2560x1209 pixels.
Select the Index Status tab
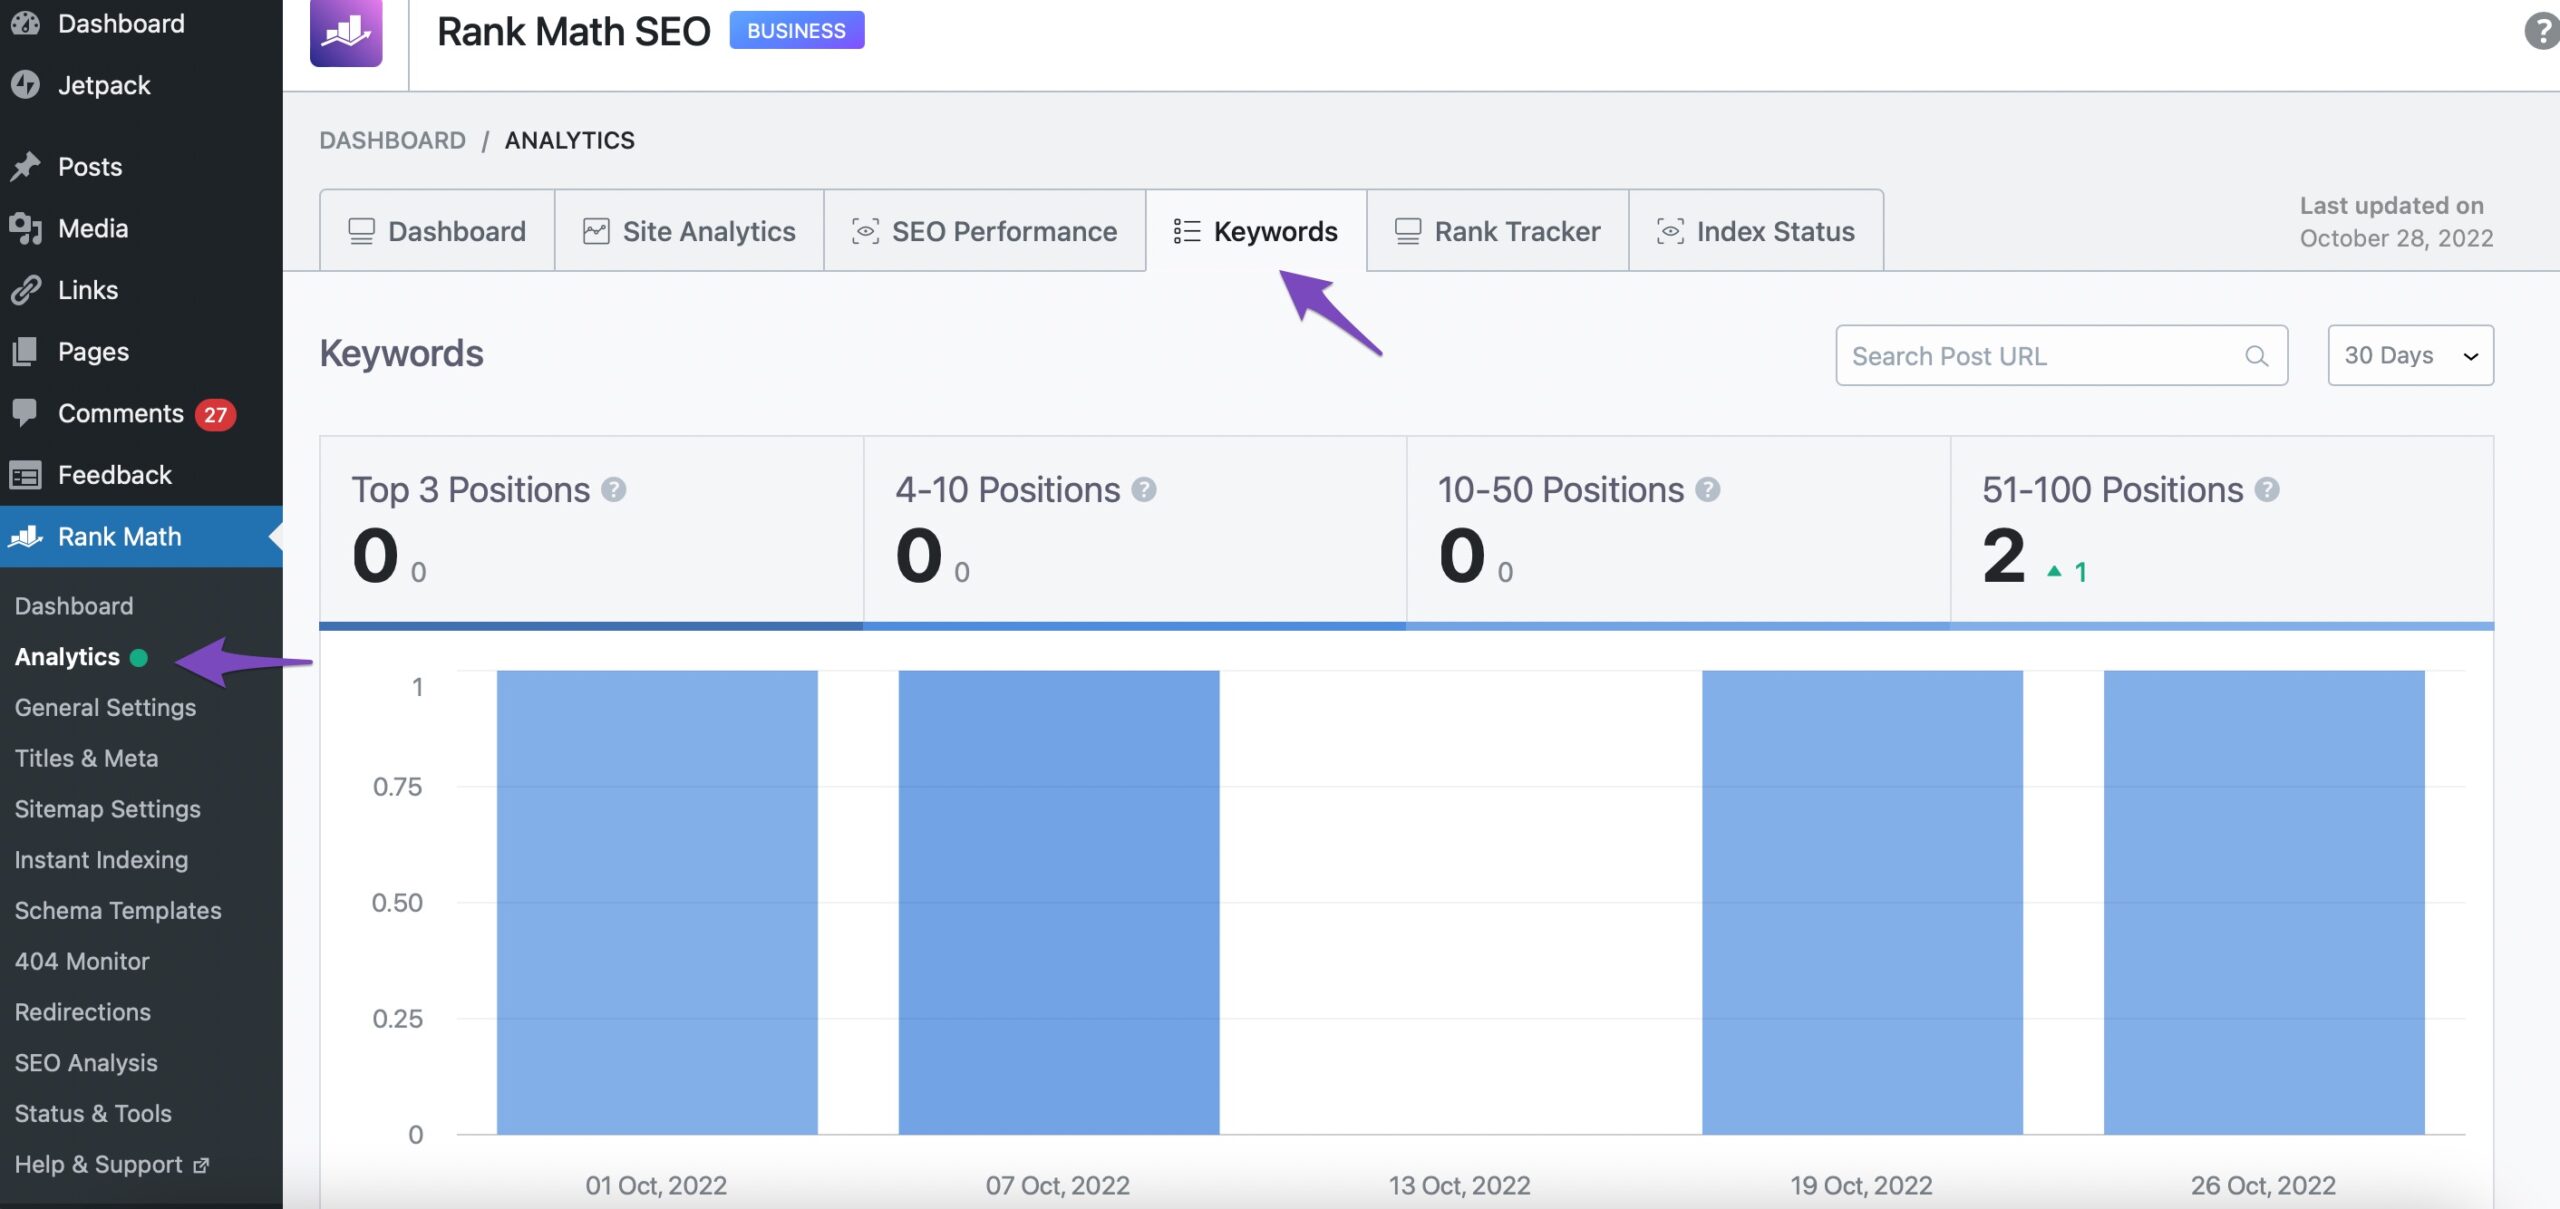point(1756,232)
